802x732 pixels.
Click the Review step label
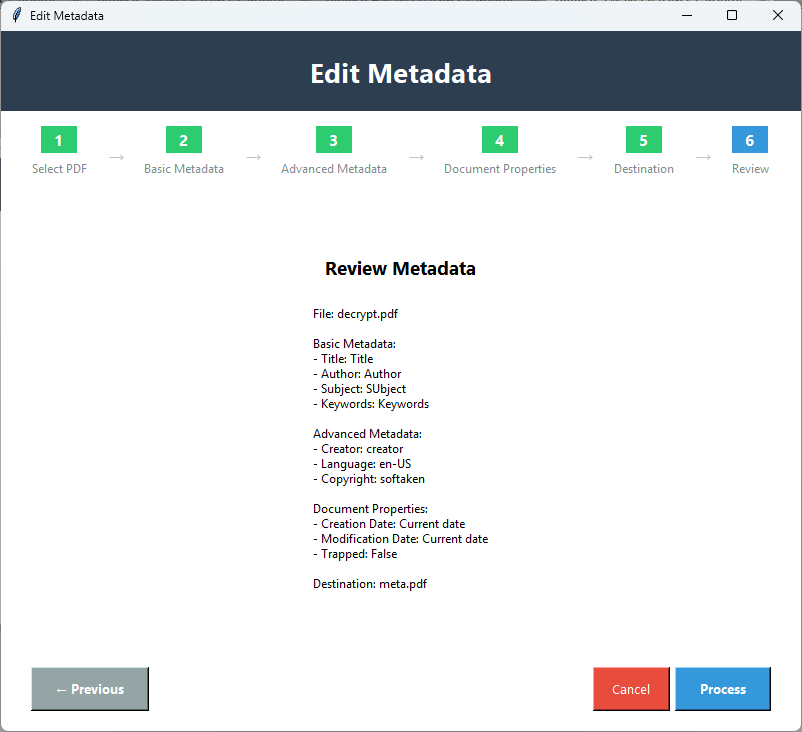pyautogui.click(x=750, y=169)
